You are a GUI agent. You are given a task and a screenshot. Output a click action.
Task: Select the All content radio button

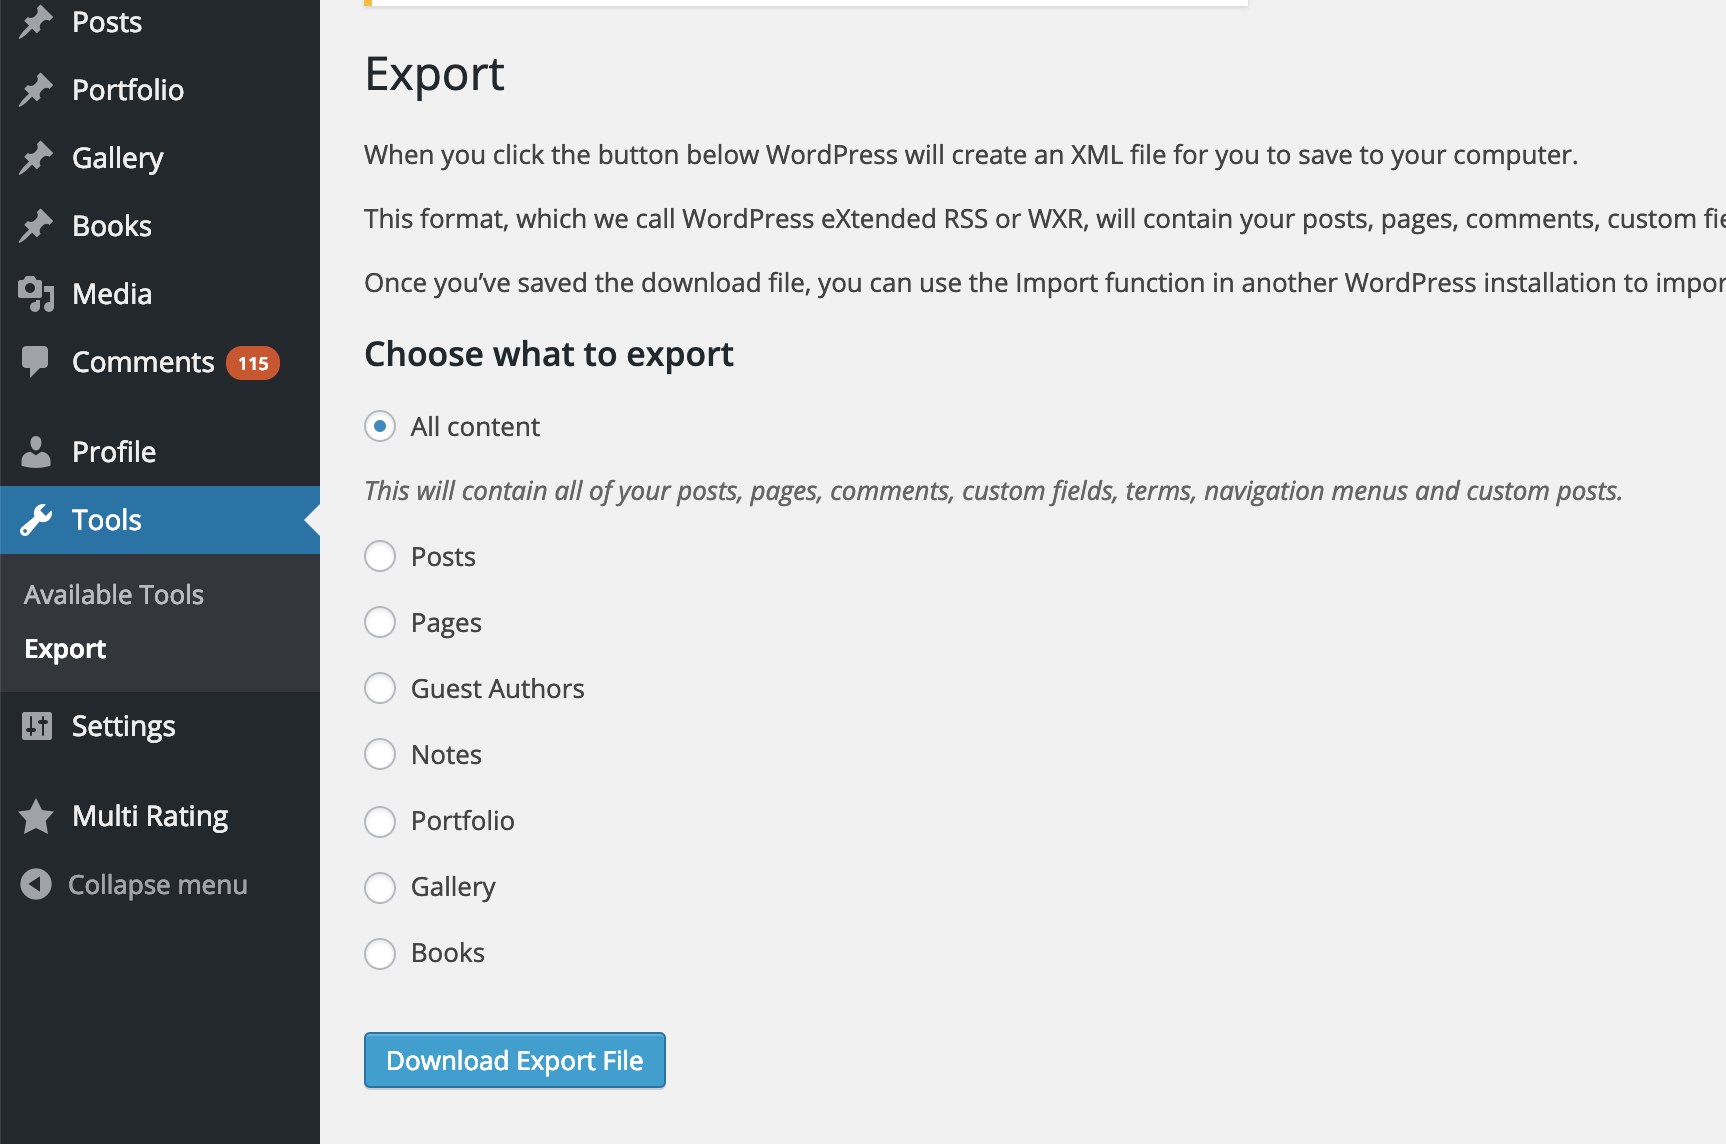(380, 426)
